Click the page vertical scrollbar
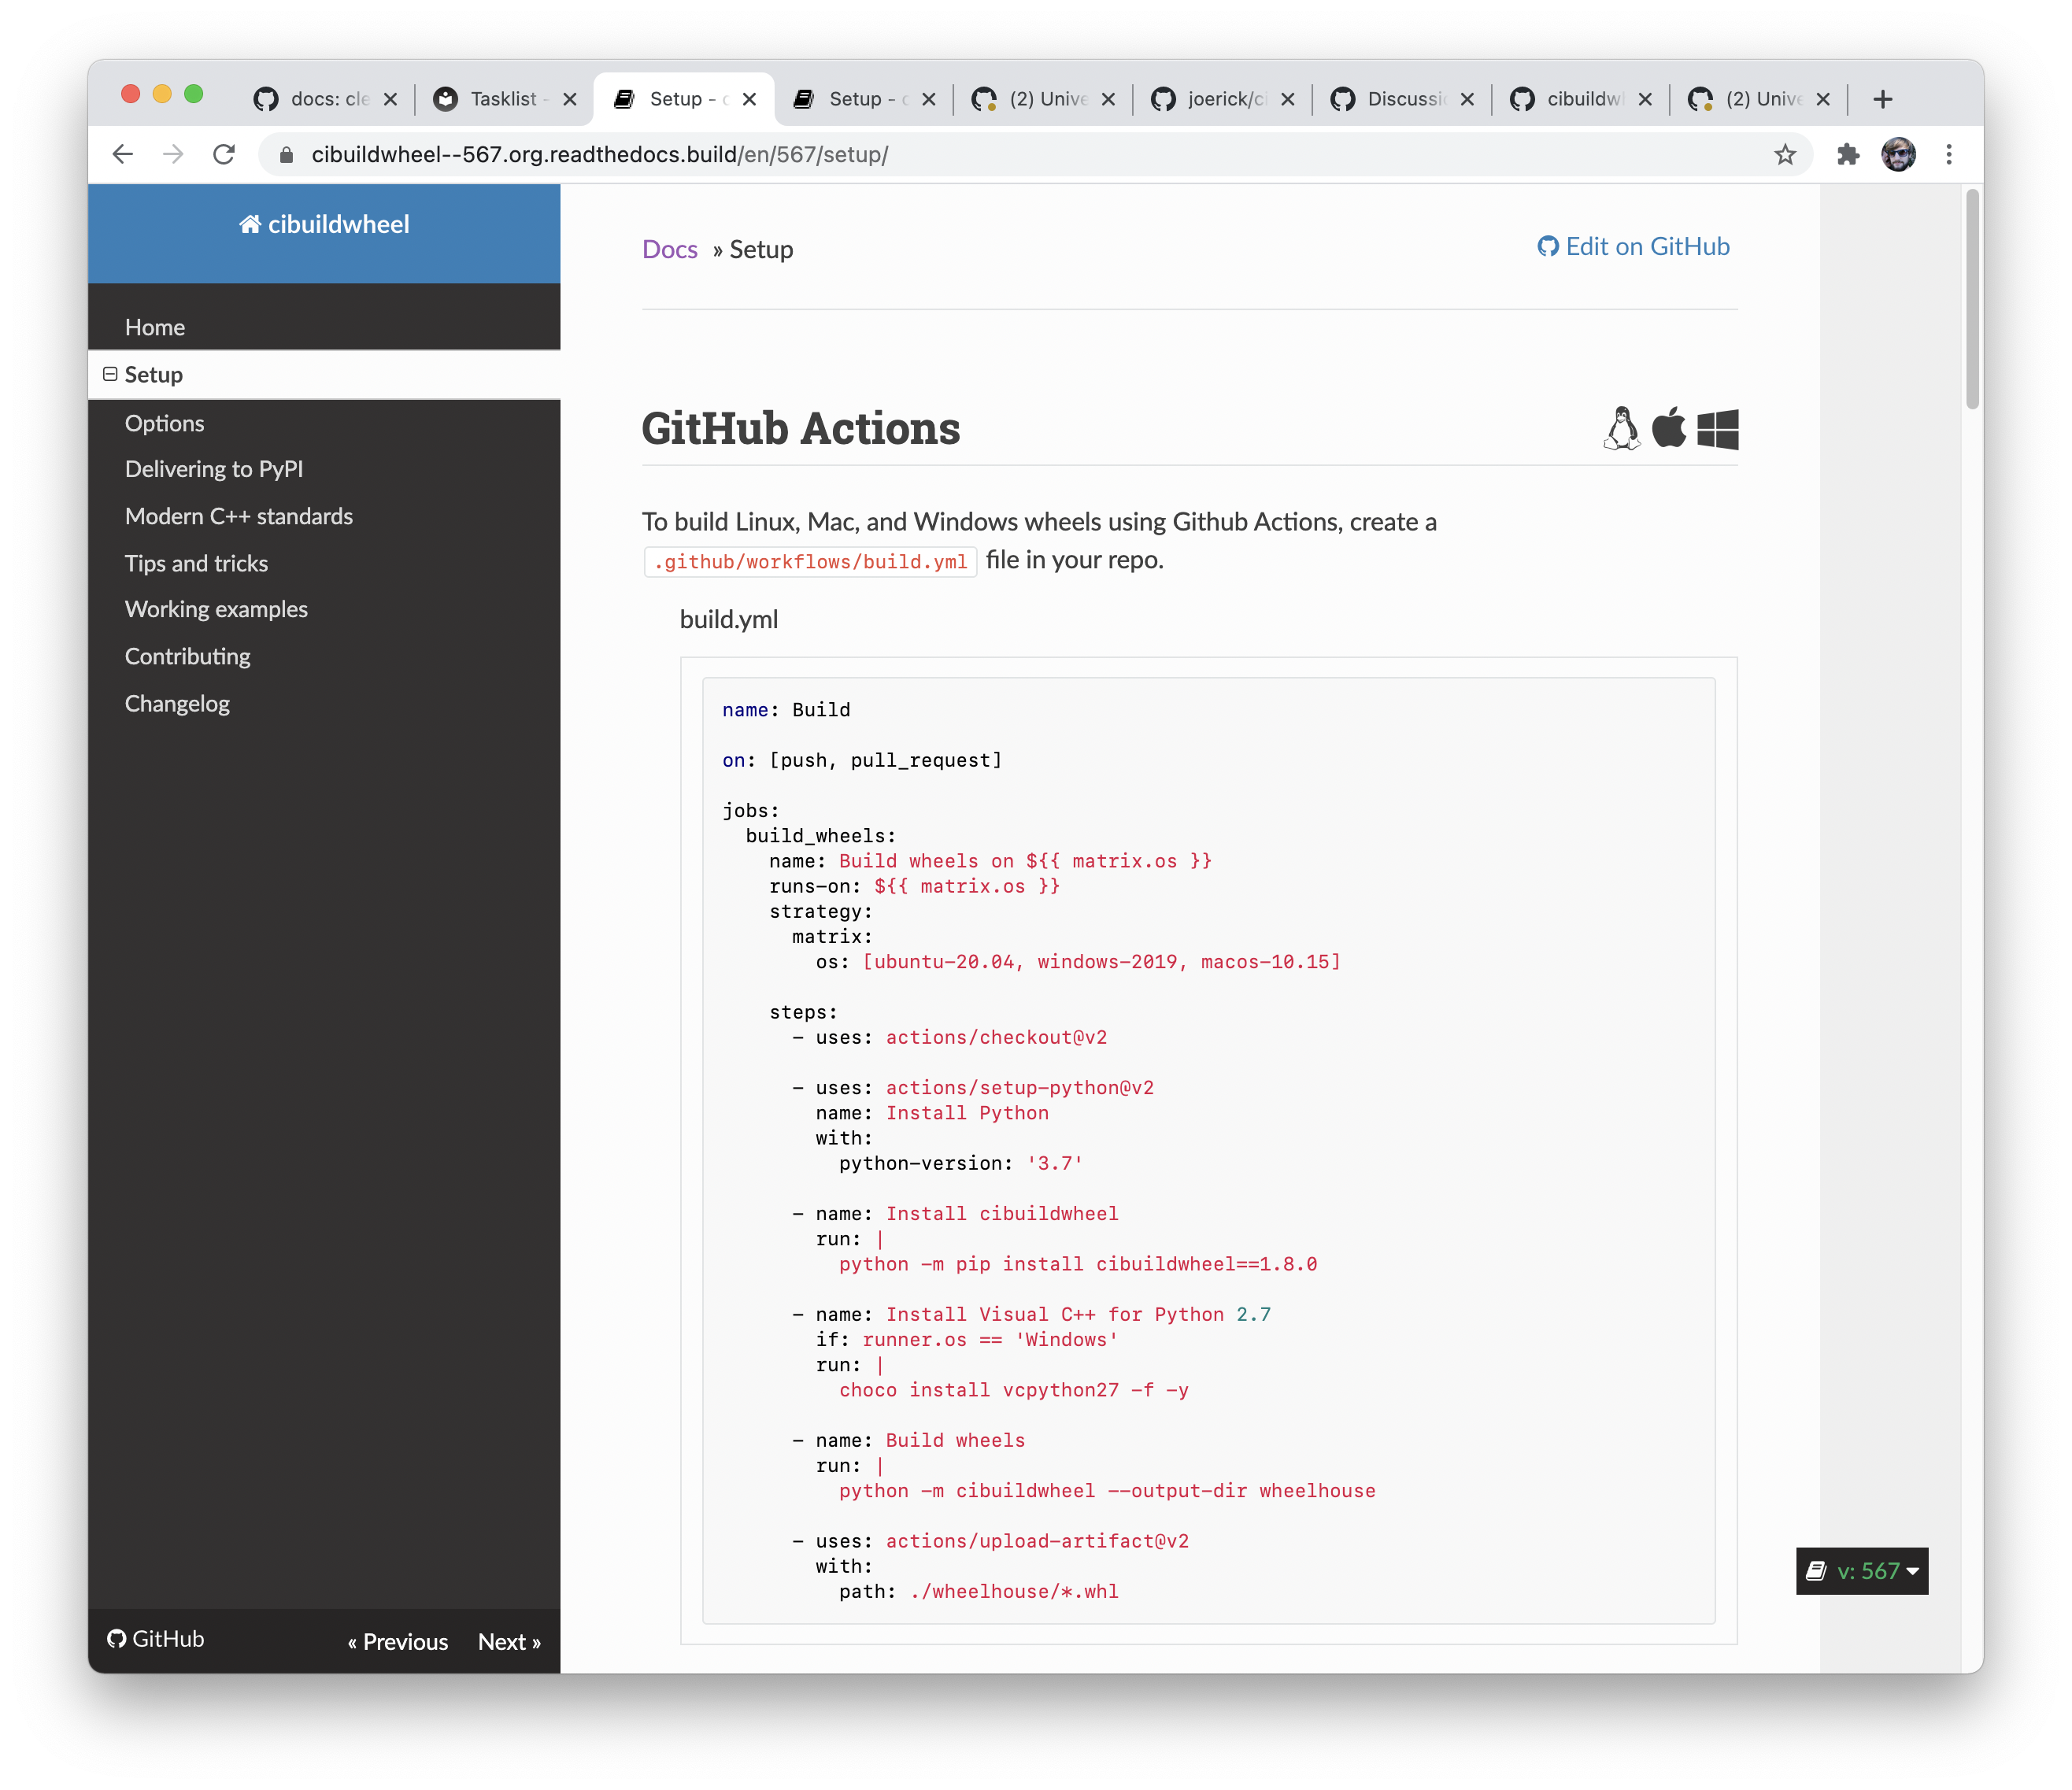Screen dimensions: 2072x1790 (1971, 300)
